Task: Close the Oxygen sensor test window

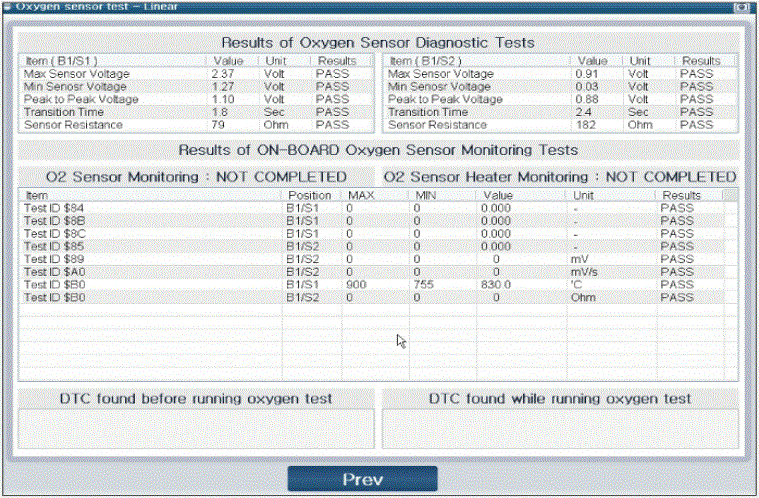Action: pyautogui.click(x=741, y=6)
